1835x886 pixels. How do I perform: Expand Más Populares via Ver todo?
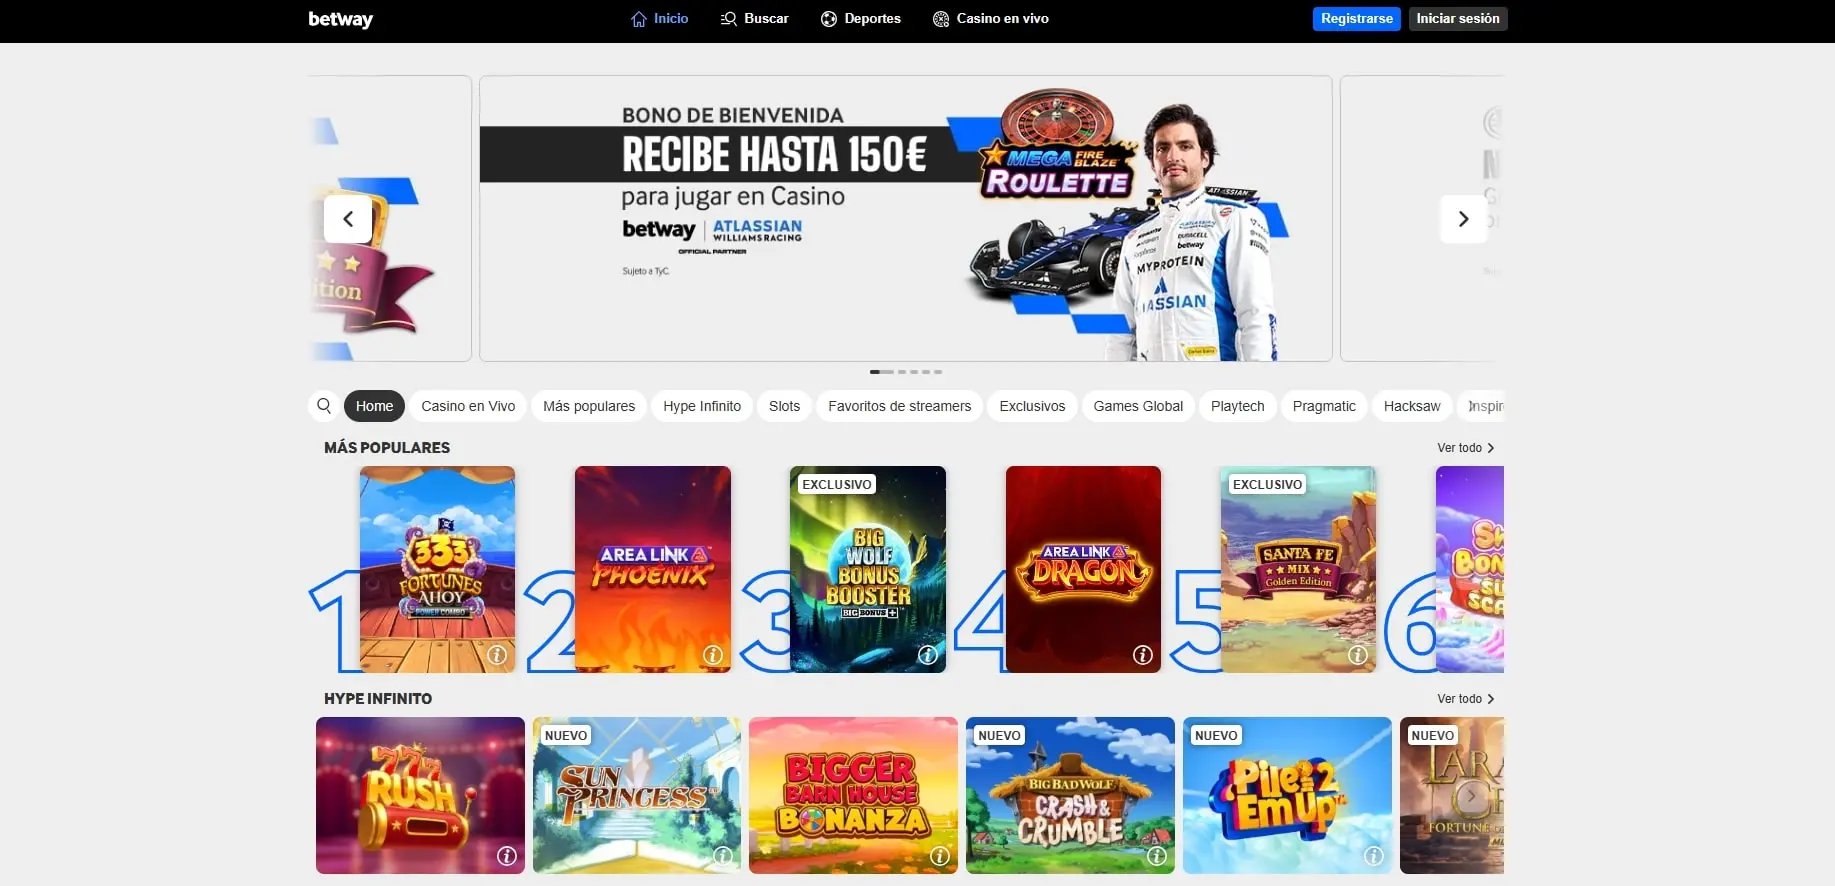click(x=1466, y=448)
